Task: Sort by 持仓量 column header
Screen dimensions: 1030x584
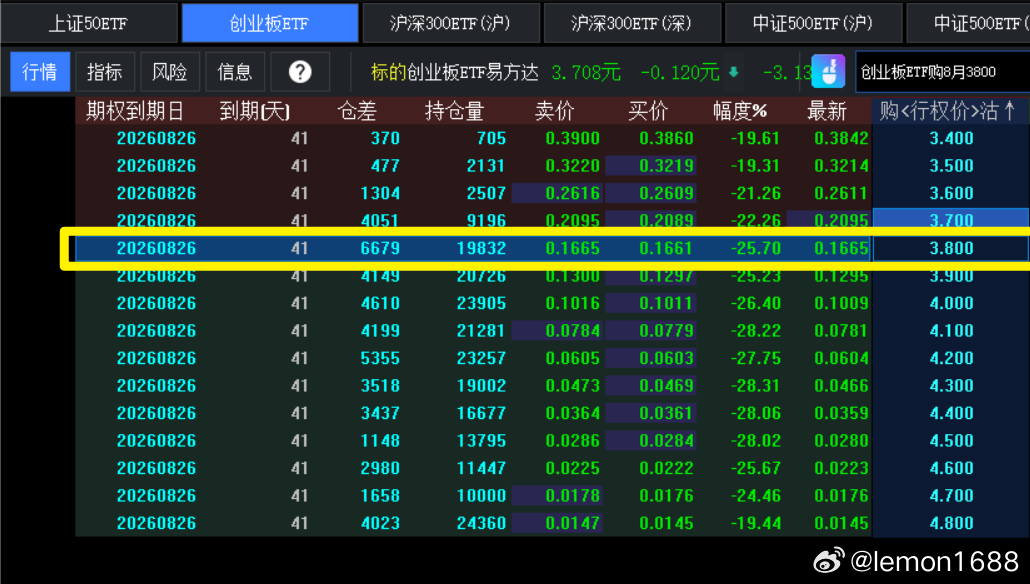Action: pyautogui.click(x=455, y=111)
